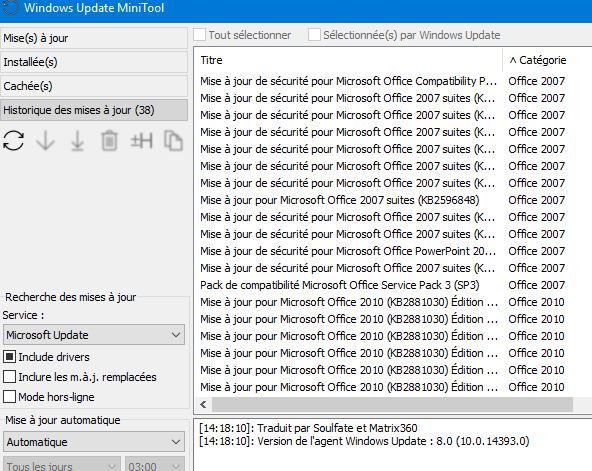
Task: Click the install updates arrow icon
Action: (77, 141)
